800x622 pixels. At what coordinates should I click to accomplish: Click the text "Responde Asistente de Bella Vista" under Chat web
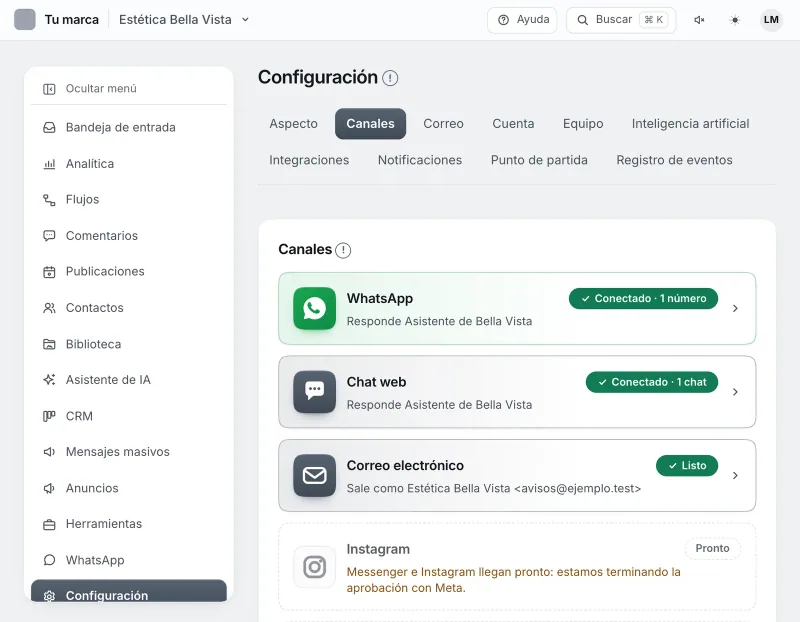pyautogui.click(x=439, y=405)
